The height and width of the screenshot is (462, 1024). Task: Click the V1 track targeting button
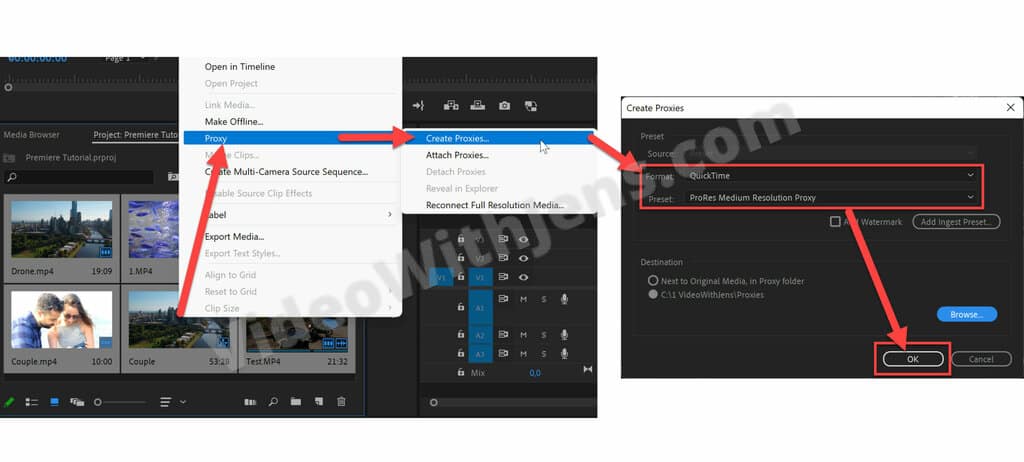480,278
